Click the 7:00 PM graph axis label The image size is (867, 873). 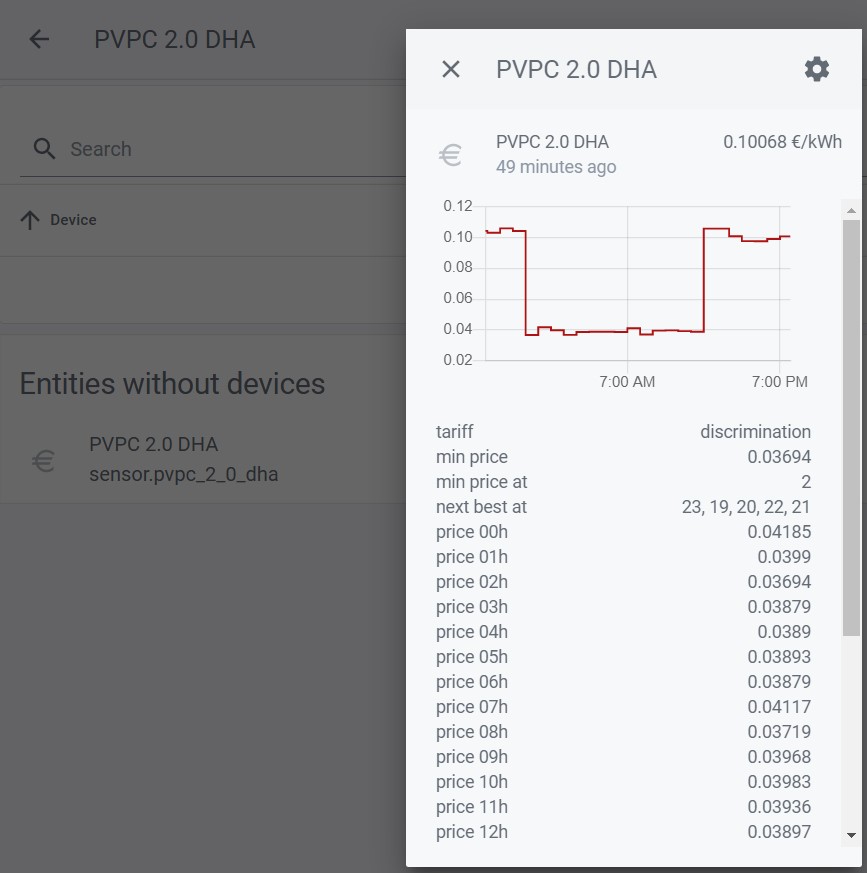(780, 382)
